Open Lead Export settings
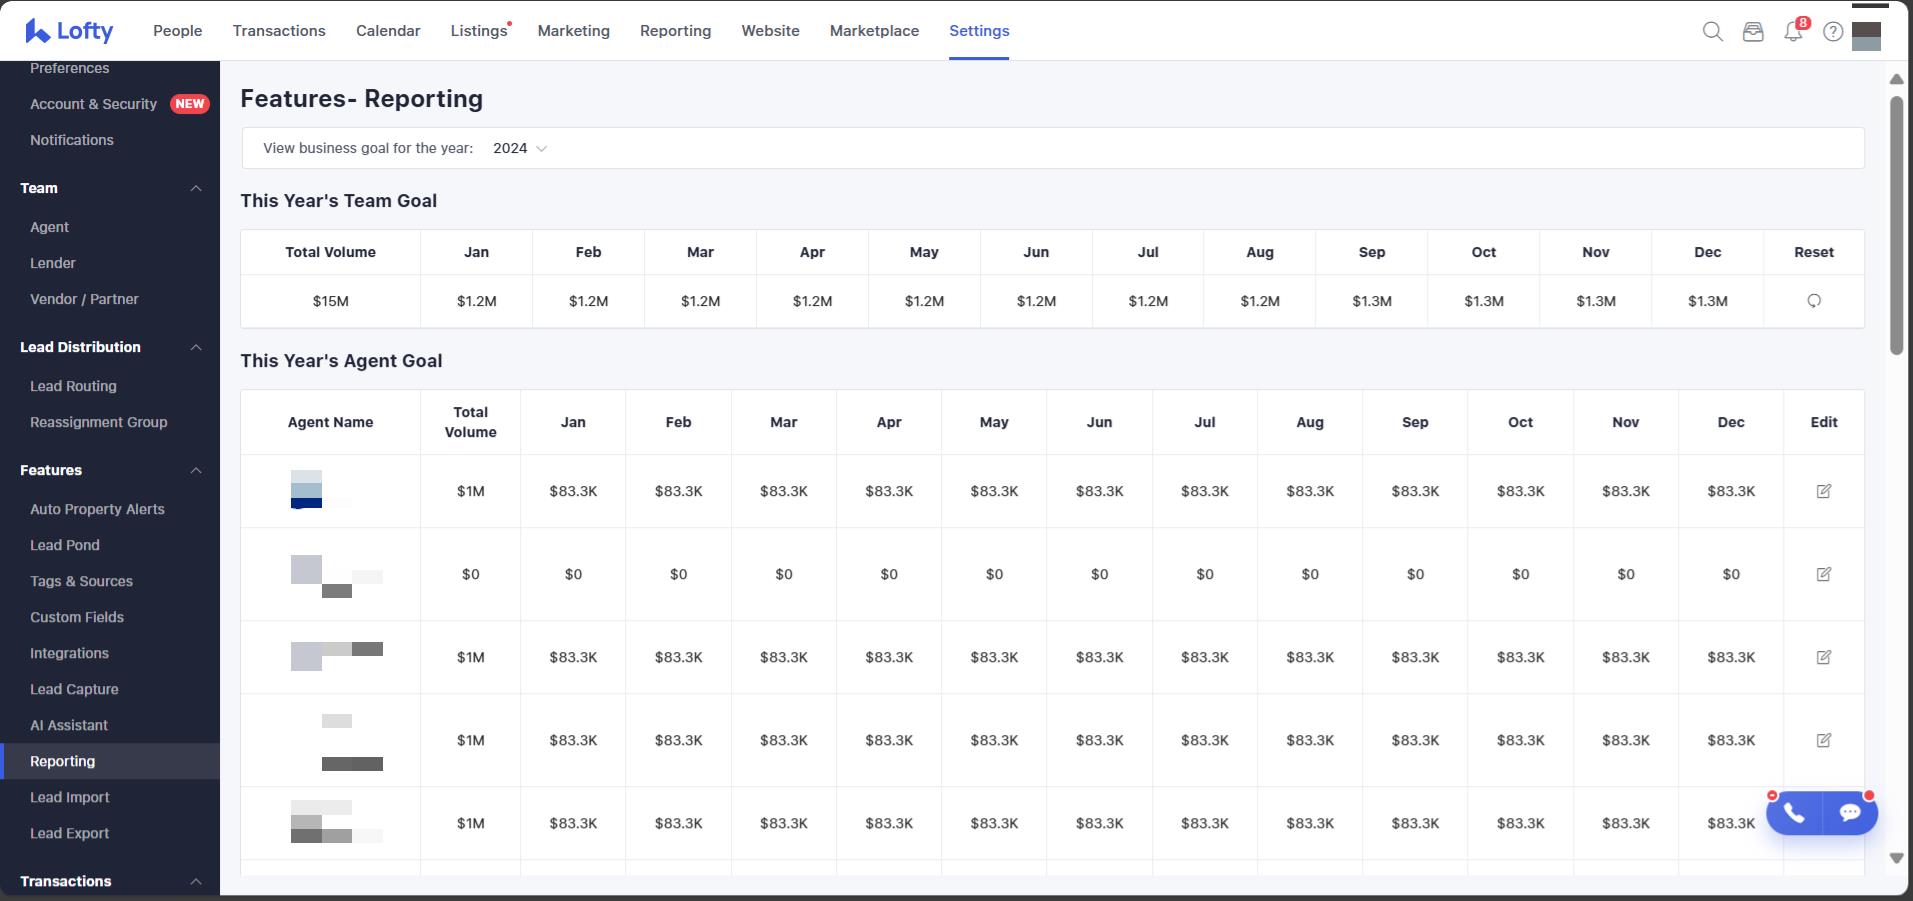The height and width of the screenshot is (901, 1913). tap(70, 833)
